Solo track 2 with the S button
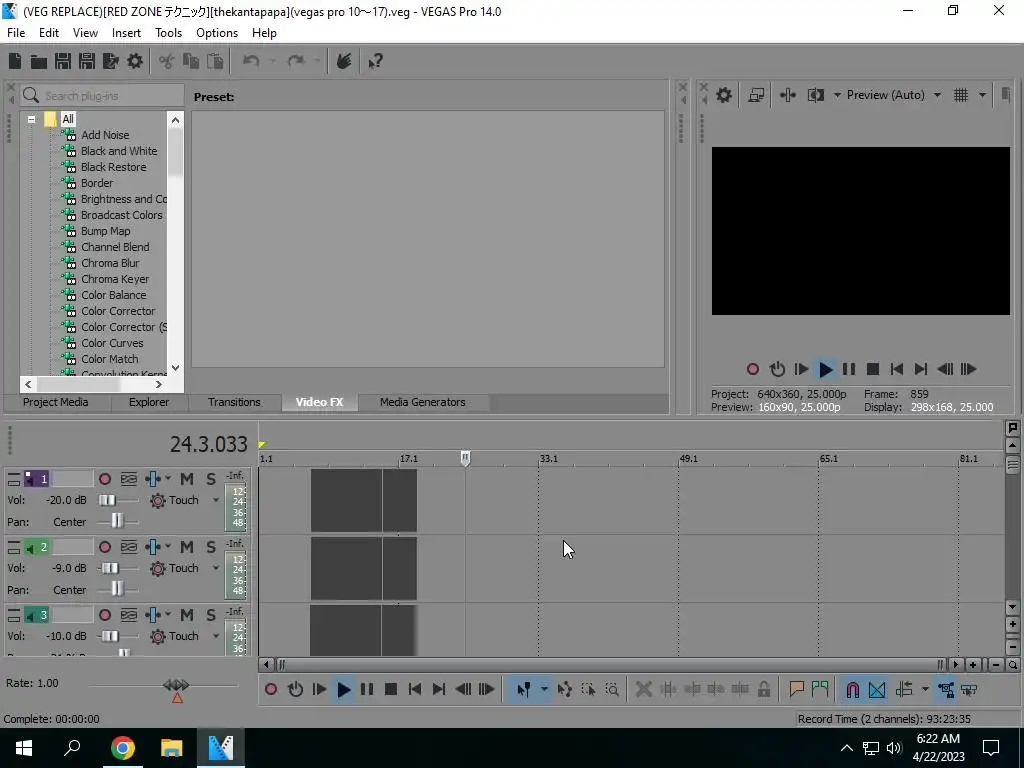 tap(210, 547)
